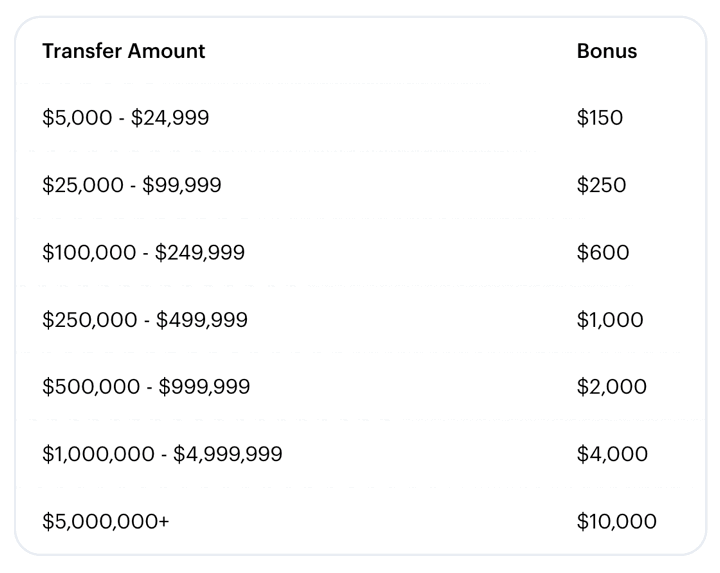Image resolution: width=720 pixels, height=573 pixels.
Task: Click the $10,000 bonus value
Action: (617, 522)
